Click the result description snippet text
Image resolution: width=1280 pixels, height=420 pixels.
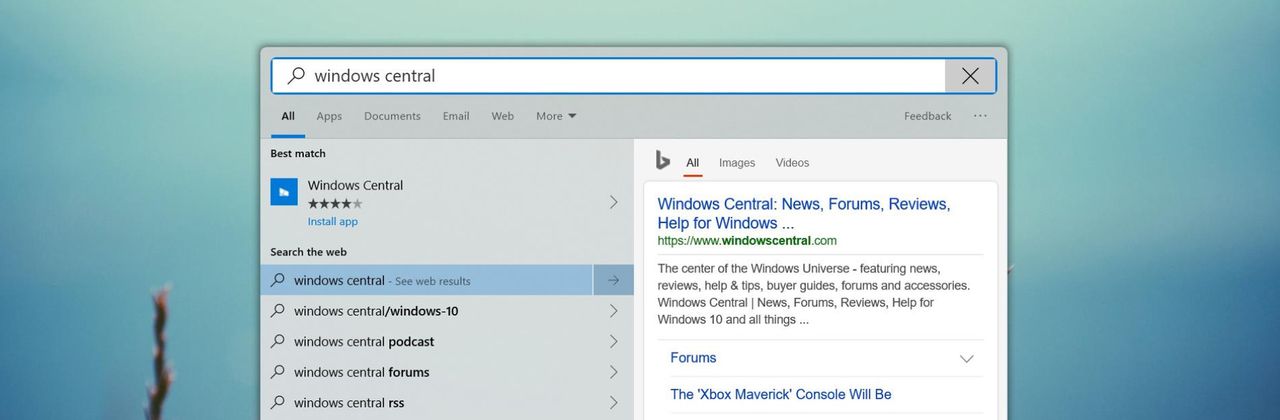click(814, 294)
